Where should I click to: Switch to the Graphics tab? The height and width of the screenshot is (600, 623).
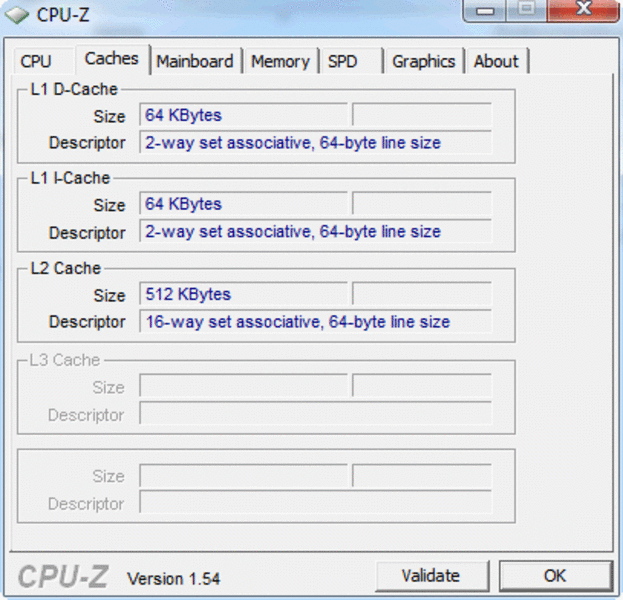coord(424,61)
